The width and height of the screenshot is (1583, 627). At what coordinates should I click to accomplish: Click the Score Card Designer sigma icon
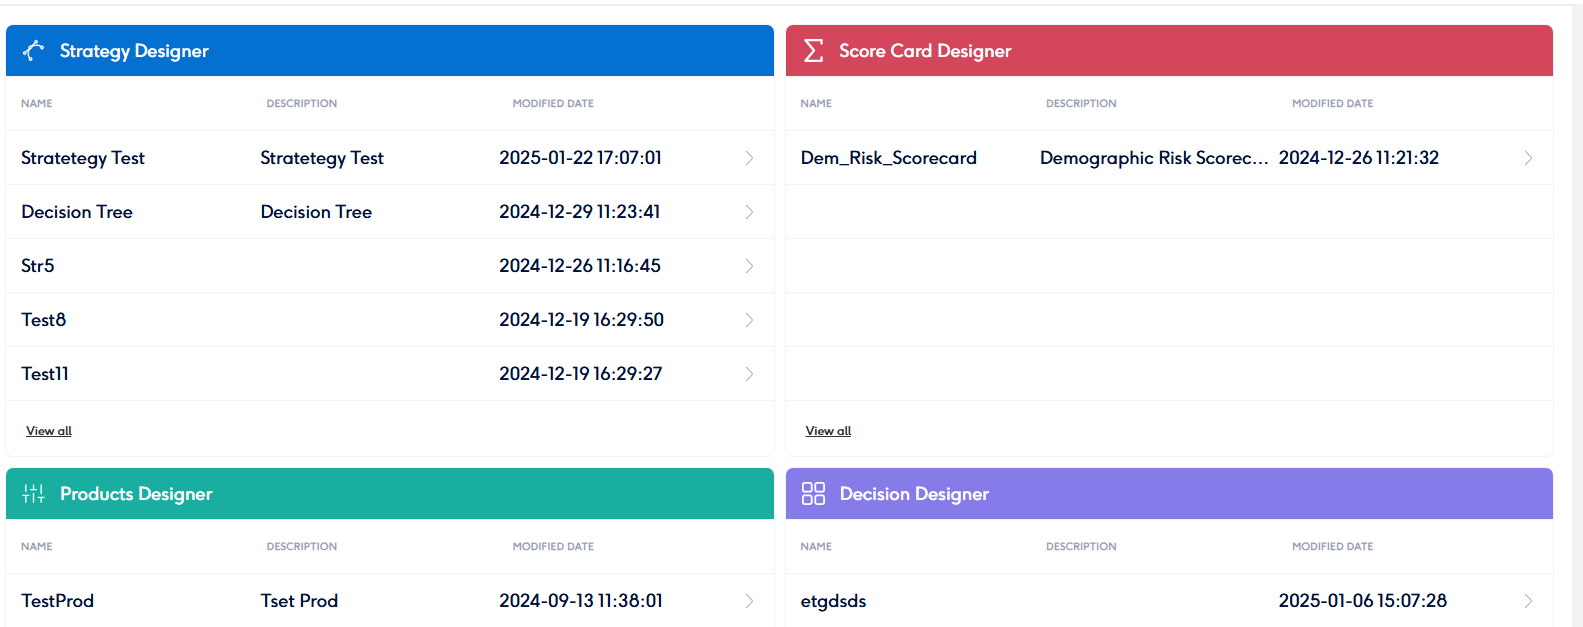pyautogui.click(x=814, y=51)
